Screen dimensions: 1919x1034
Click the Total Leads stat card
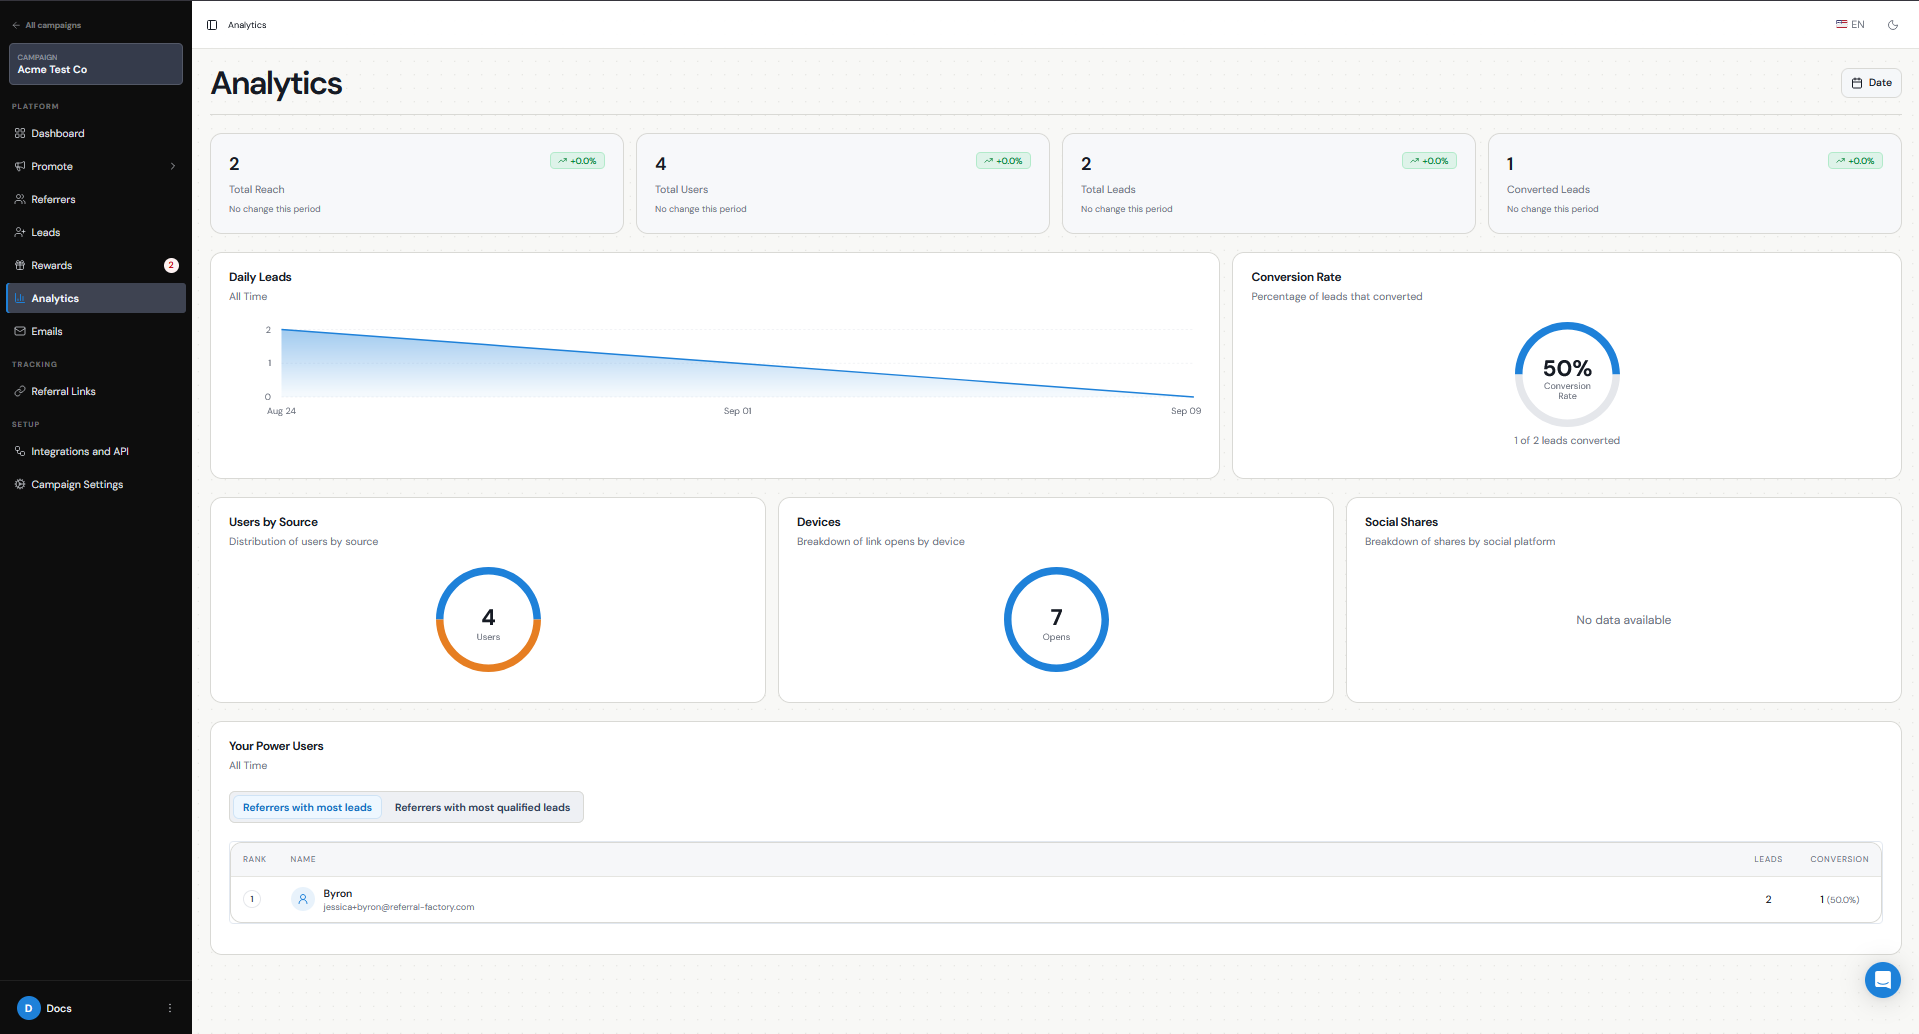coord(1268,184)
